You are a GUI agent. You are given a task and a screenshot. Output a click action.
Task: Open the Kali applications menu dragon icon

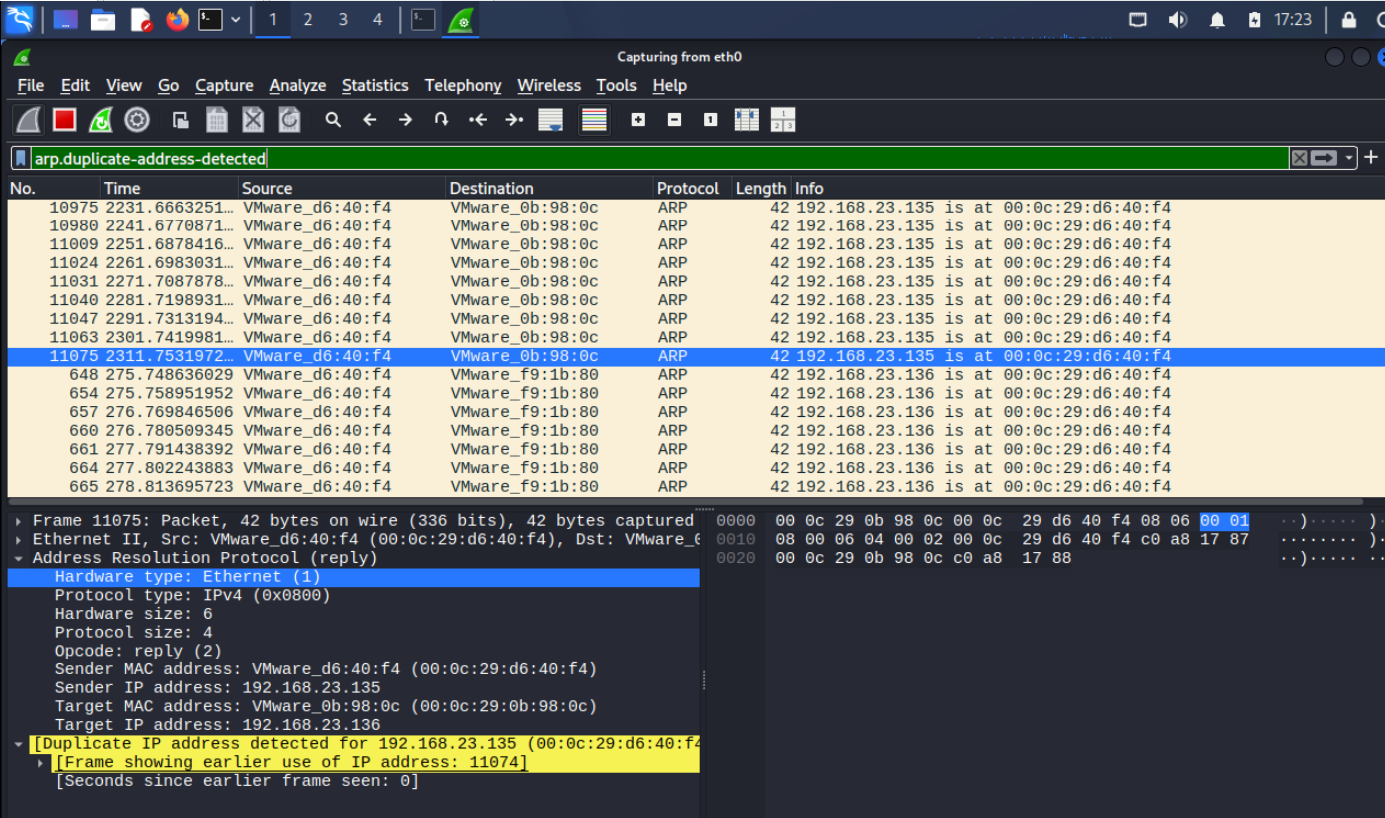pyautogui.click(x=19, y=19)
